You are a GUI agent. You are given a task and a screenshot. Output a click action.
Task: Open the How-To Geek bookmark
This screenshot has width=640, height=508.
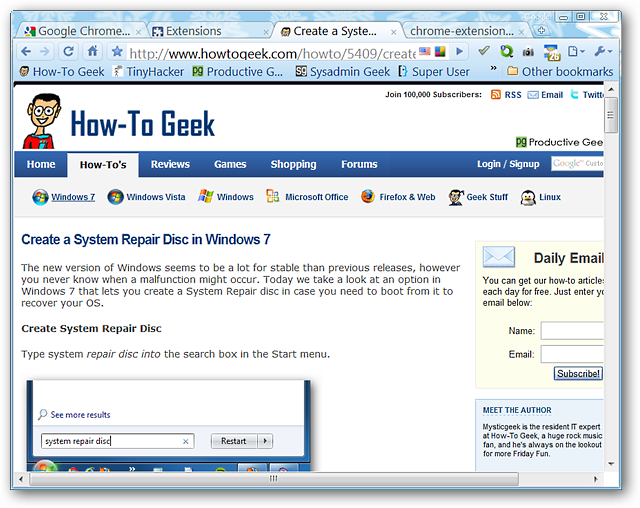62,72
